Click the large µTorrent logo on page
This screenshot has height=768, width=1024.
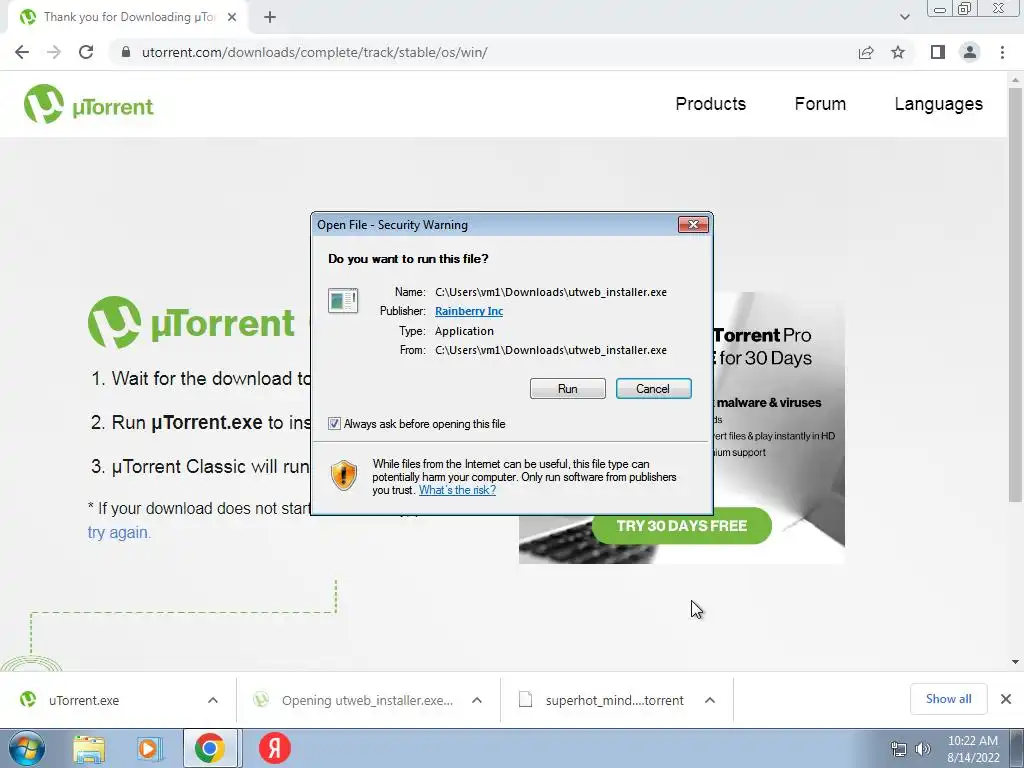191,322
